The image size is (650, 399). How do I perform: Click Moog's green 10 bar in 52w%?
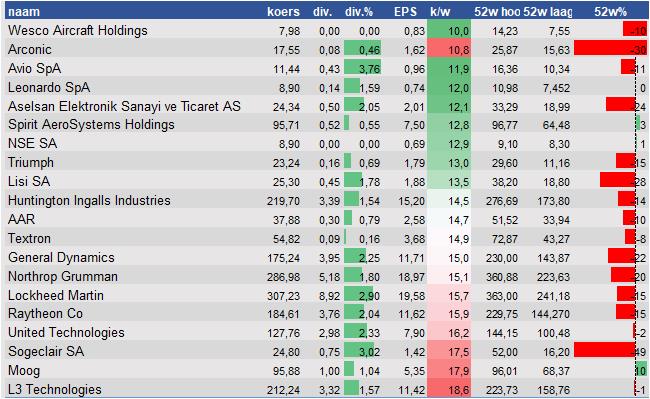(x=641, y=370)
